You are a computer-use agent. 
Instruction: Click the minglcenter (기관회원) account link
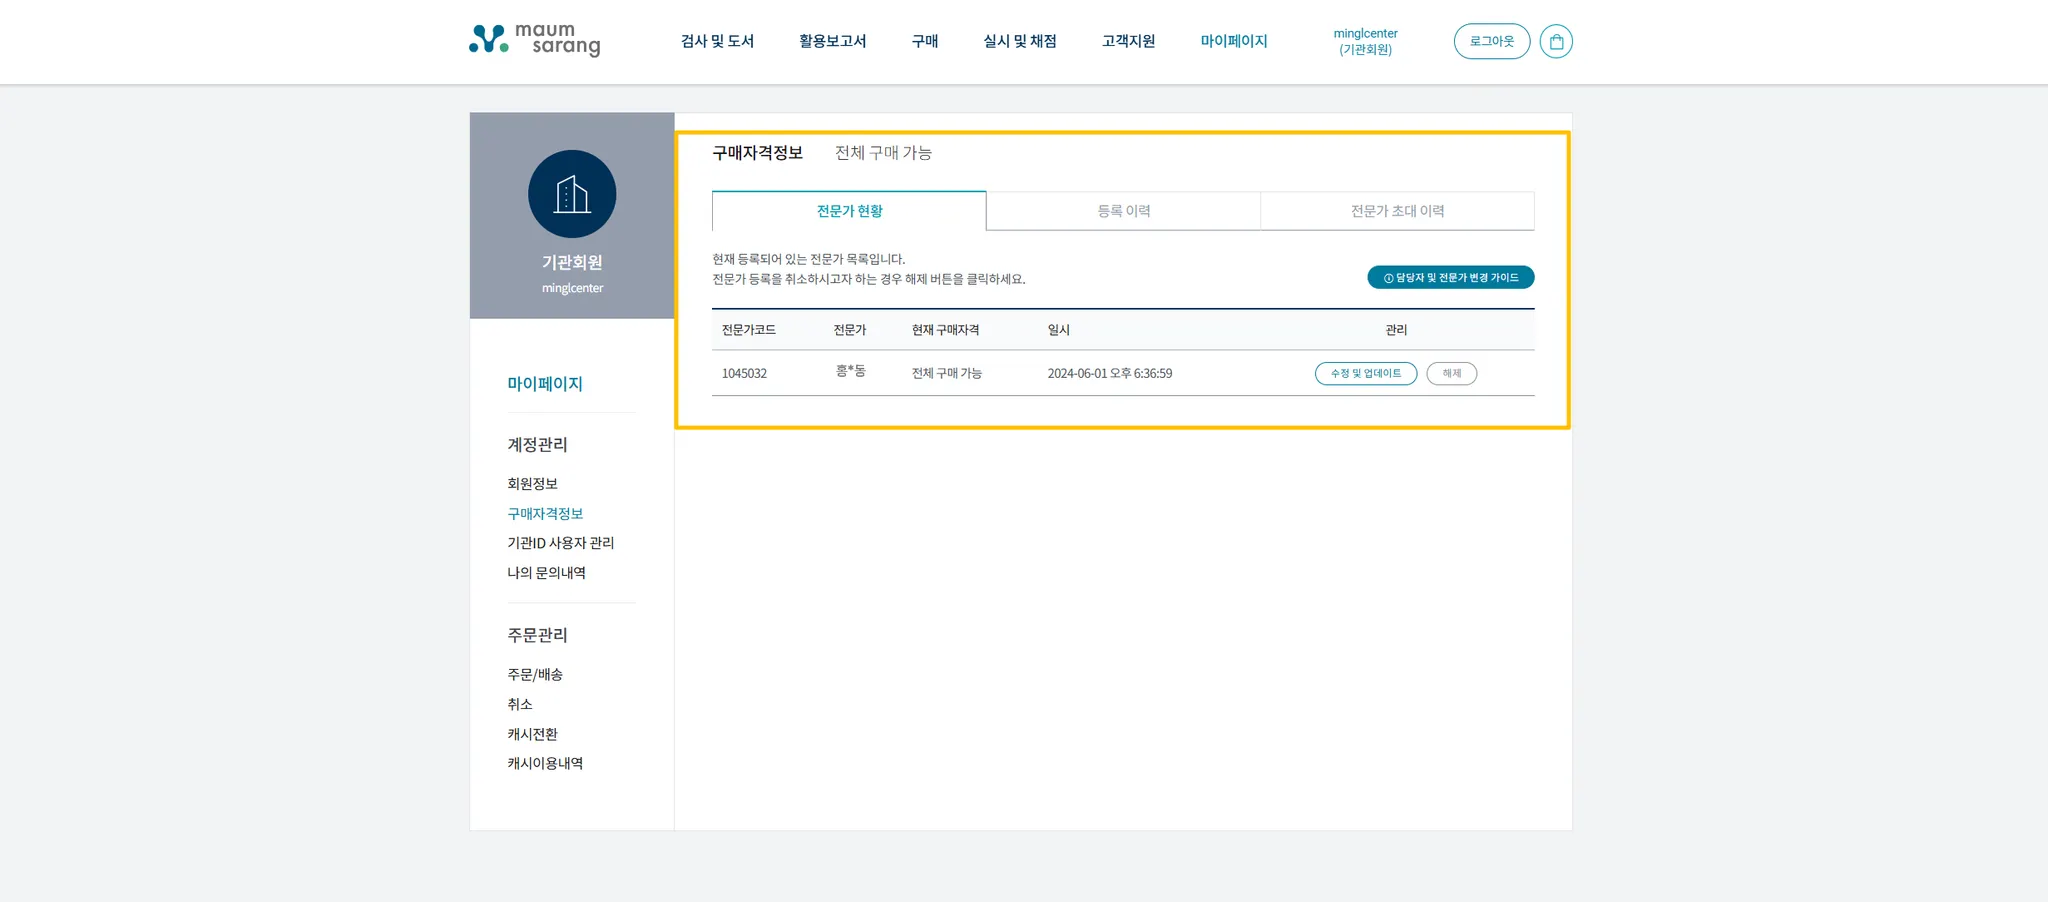pos(1365,41)
